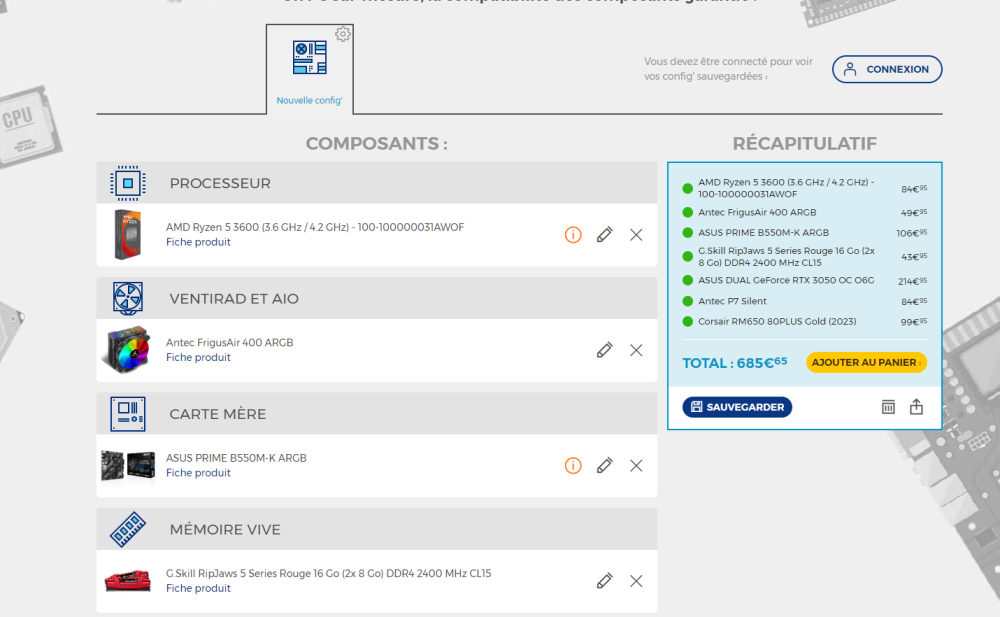Screen dimensions: 1000x617
Task: Click the CARTE MÈRE section header
Action: (x=376, y=413)
